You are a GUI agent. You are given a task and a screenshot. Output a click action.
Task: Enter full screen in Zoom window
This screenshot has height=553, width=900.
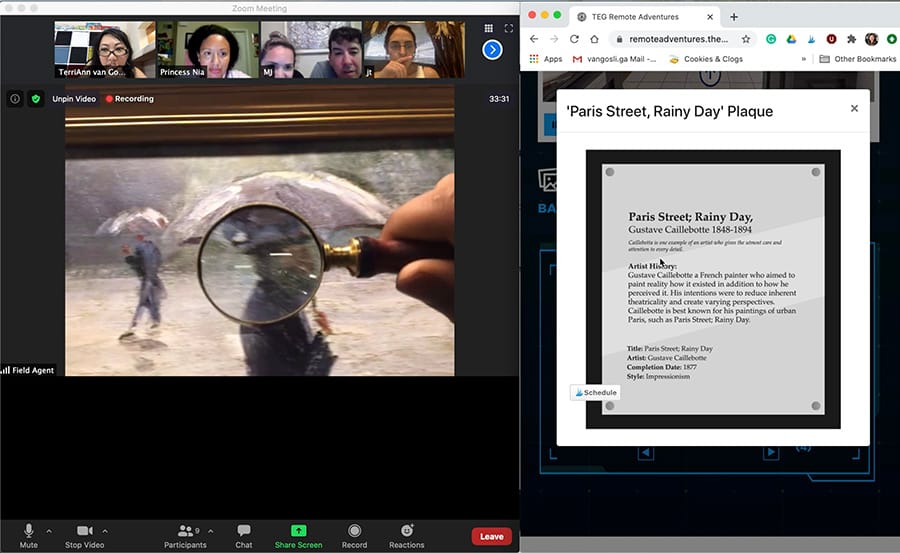pyautogui.click(x=509, y=28)
